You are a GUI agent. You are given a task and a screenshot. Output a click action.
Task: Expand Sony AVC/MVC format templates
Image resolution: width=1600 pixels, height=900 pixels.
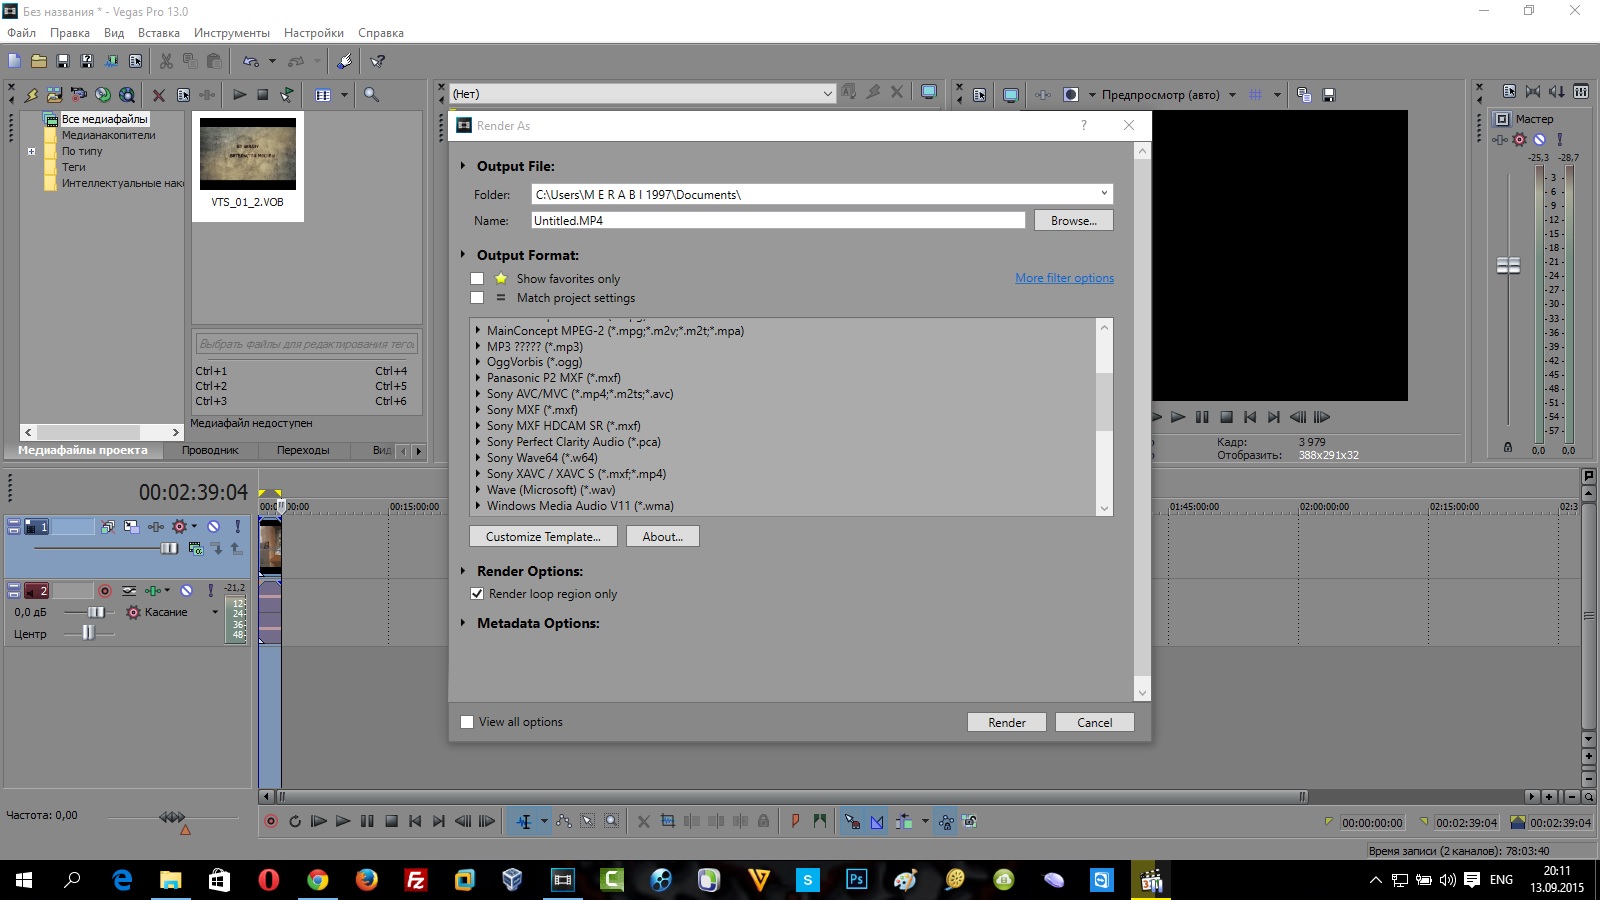click(x=478, y=394)
